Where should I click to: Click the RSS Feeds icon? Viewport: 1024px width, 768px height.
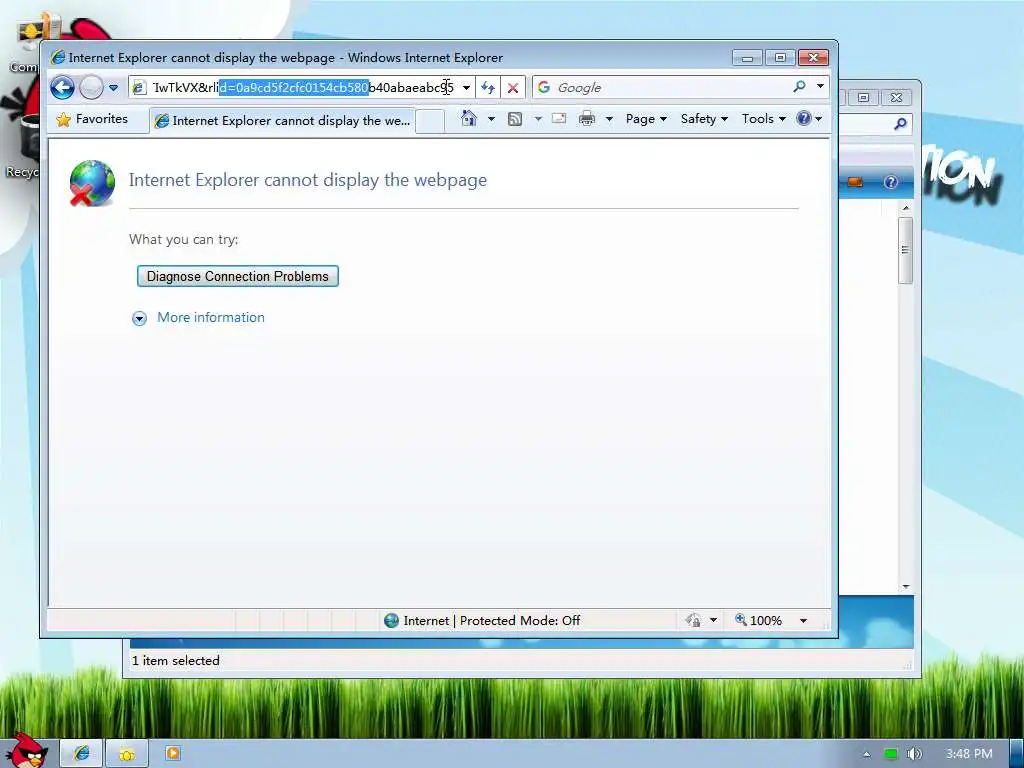(515, 119)
